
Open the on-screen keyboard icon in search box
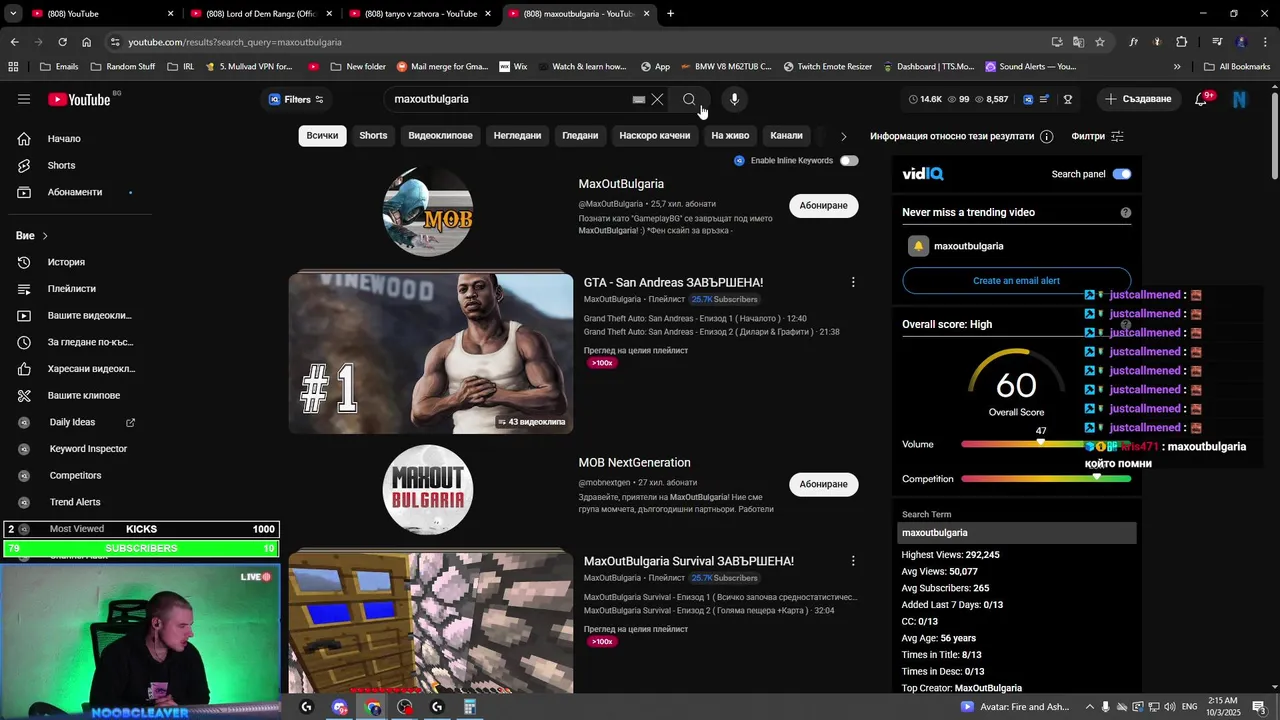point(638,99)
